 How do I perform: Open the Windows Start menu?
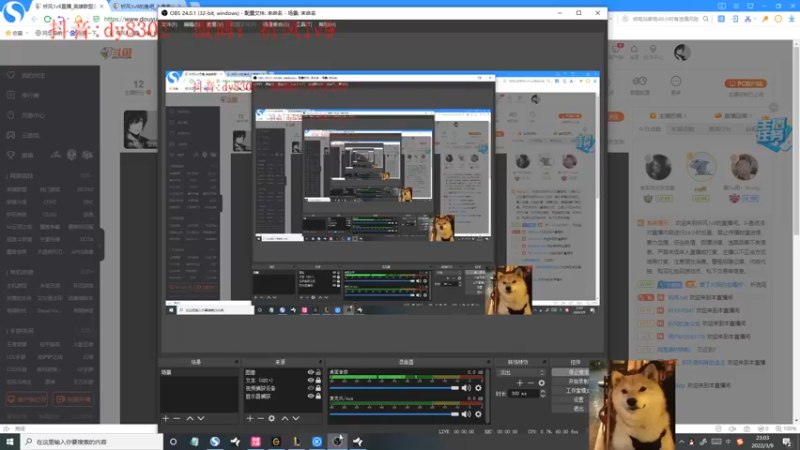pyautogui.click(x=10, y=441)
